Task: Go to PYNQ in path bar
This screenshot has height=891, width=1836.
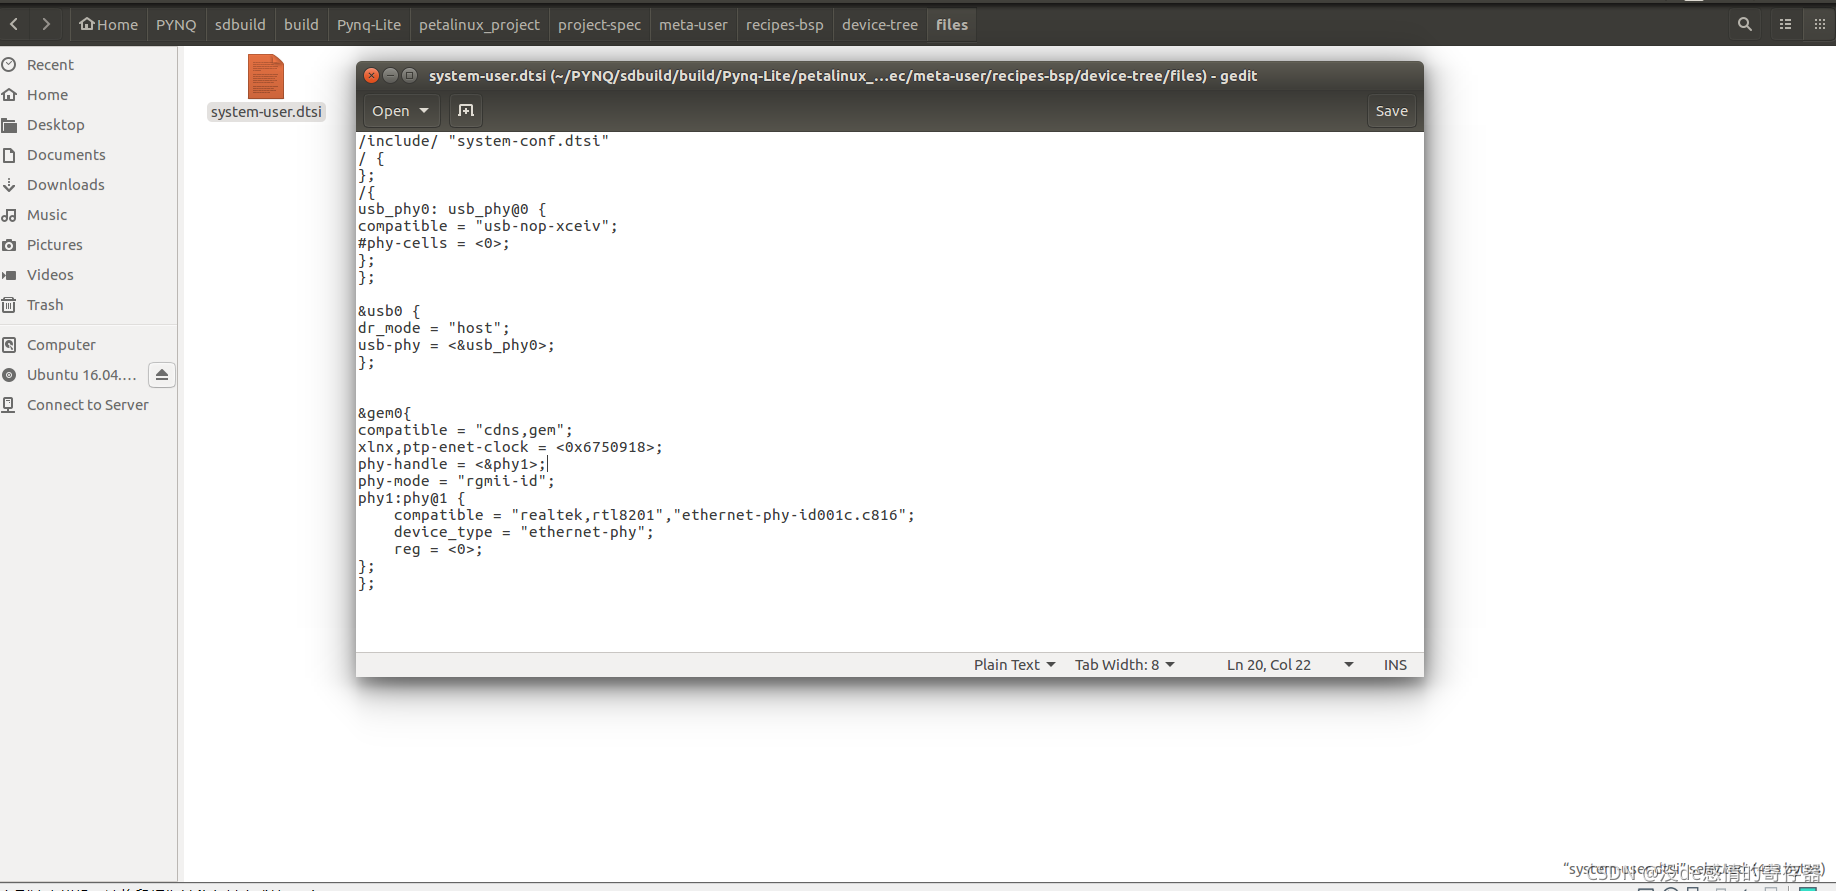Action: pos(176,24)
